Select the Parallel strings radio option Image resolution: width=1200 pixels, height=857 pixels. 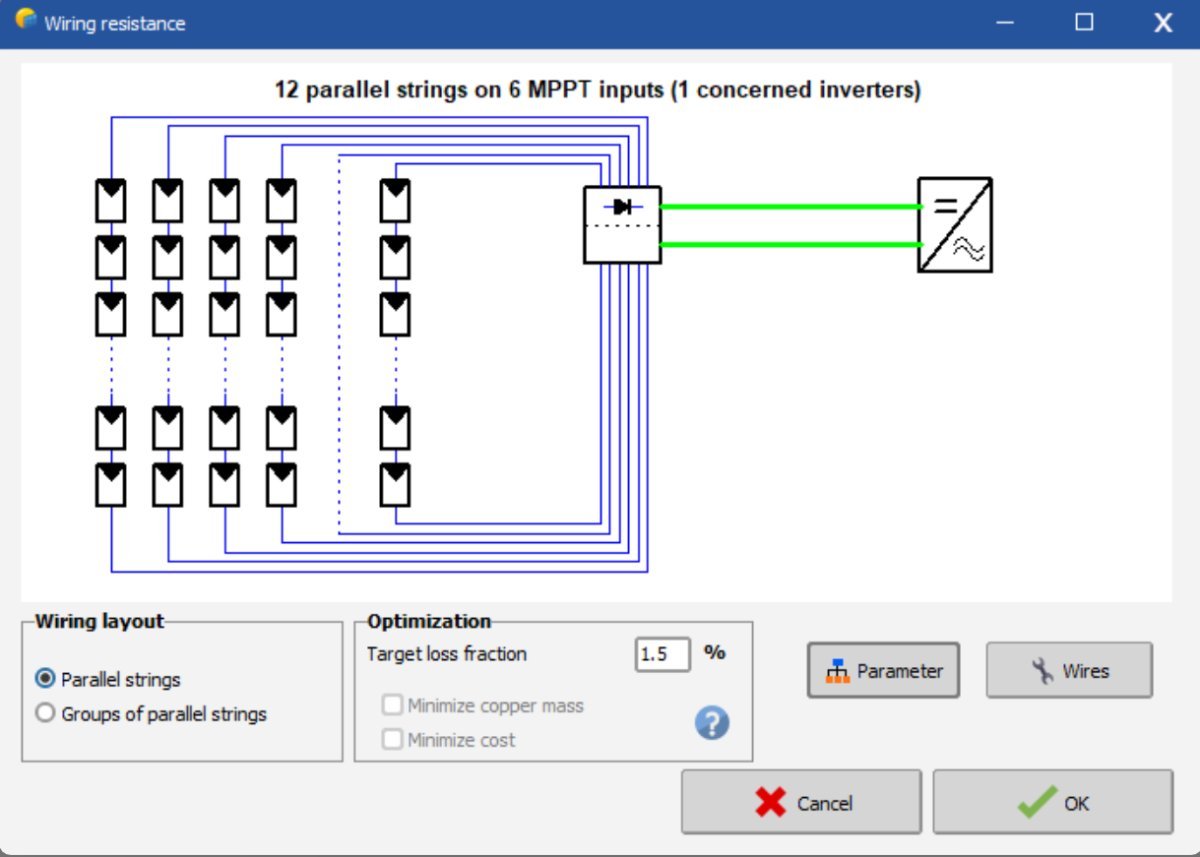pyautogui.click(x=45, y=679)
